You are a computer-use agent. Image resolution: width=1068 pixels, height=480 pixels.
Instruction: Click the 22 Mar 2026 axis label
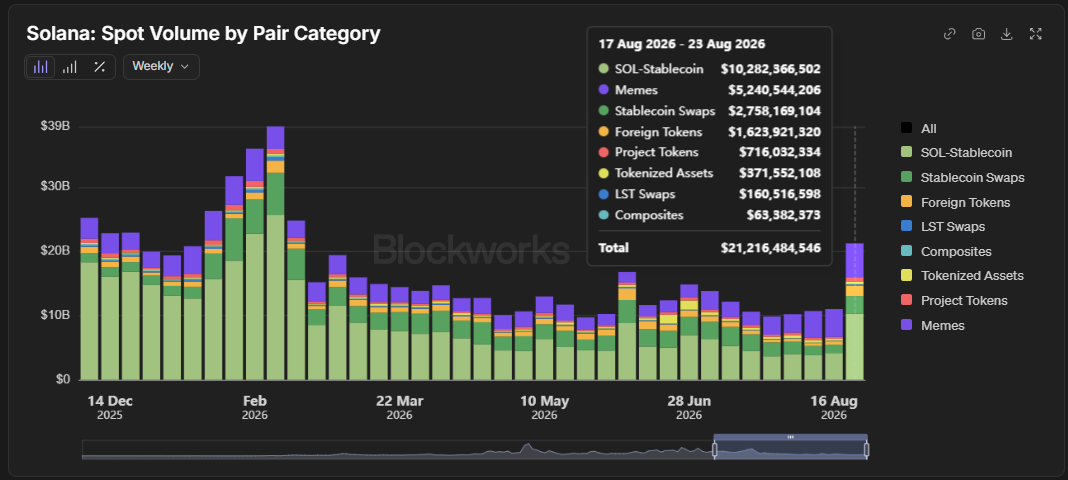click(399, 407)
